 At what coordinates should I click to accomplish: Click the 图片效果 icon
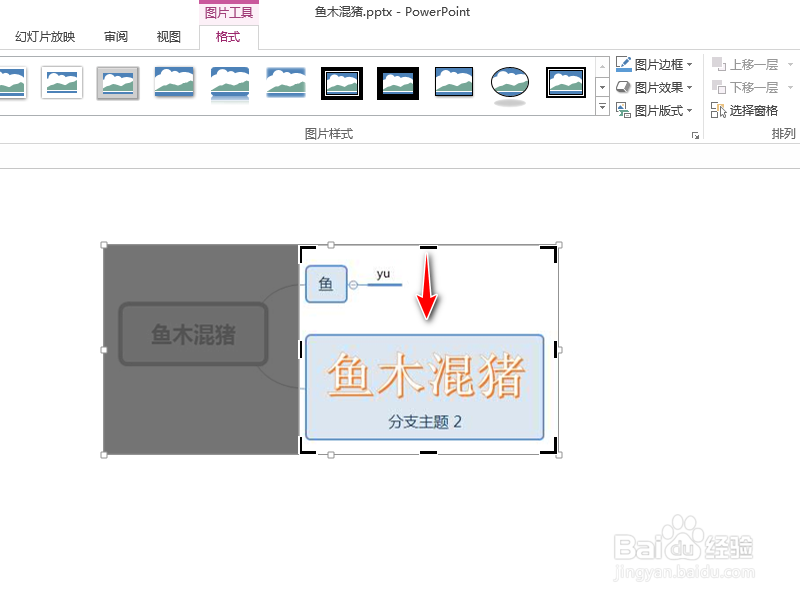click(623, 87)
